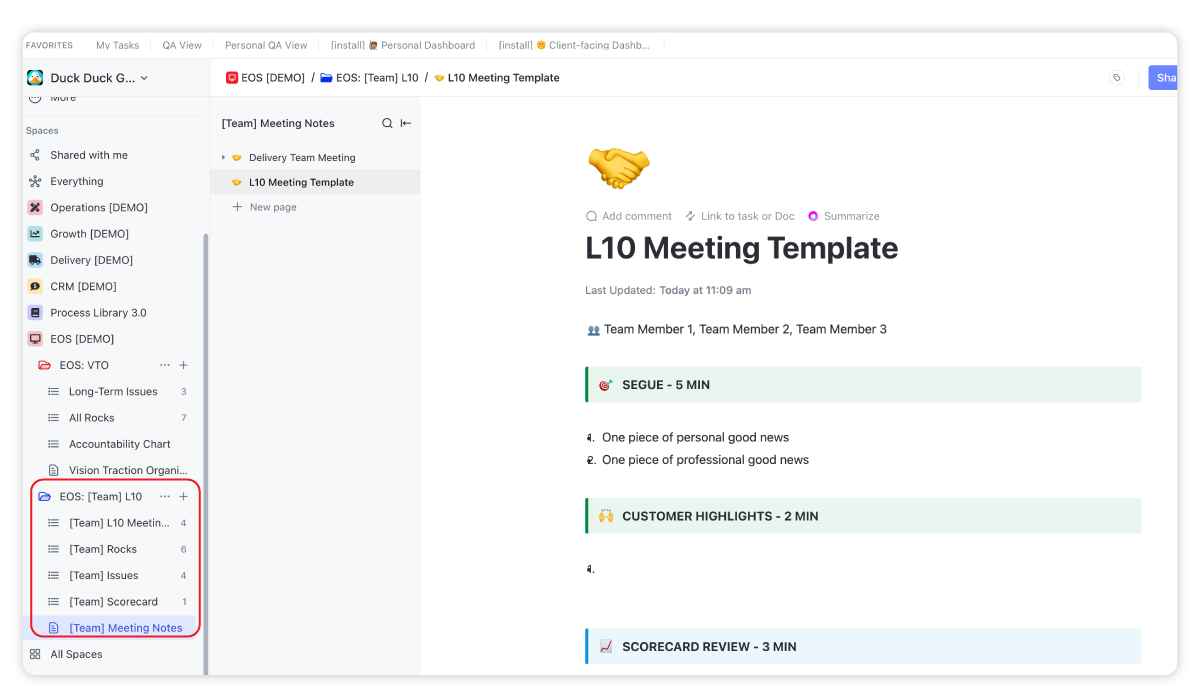The height and width of the screenshot is (700, 1200).
Task: Open ellipsis menu for EOS: [Team] L10
Action: click(165, 497)
